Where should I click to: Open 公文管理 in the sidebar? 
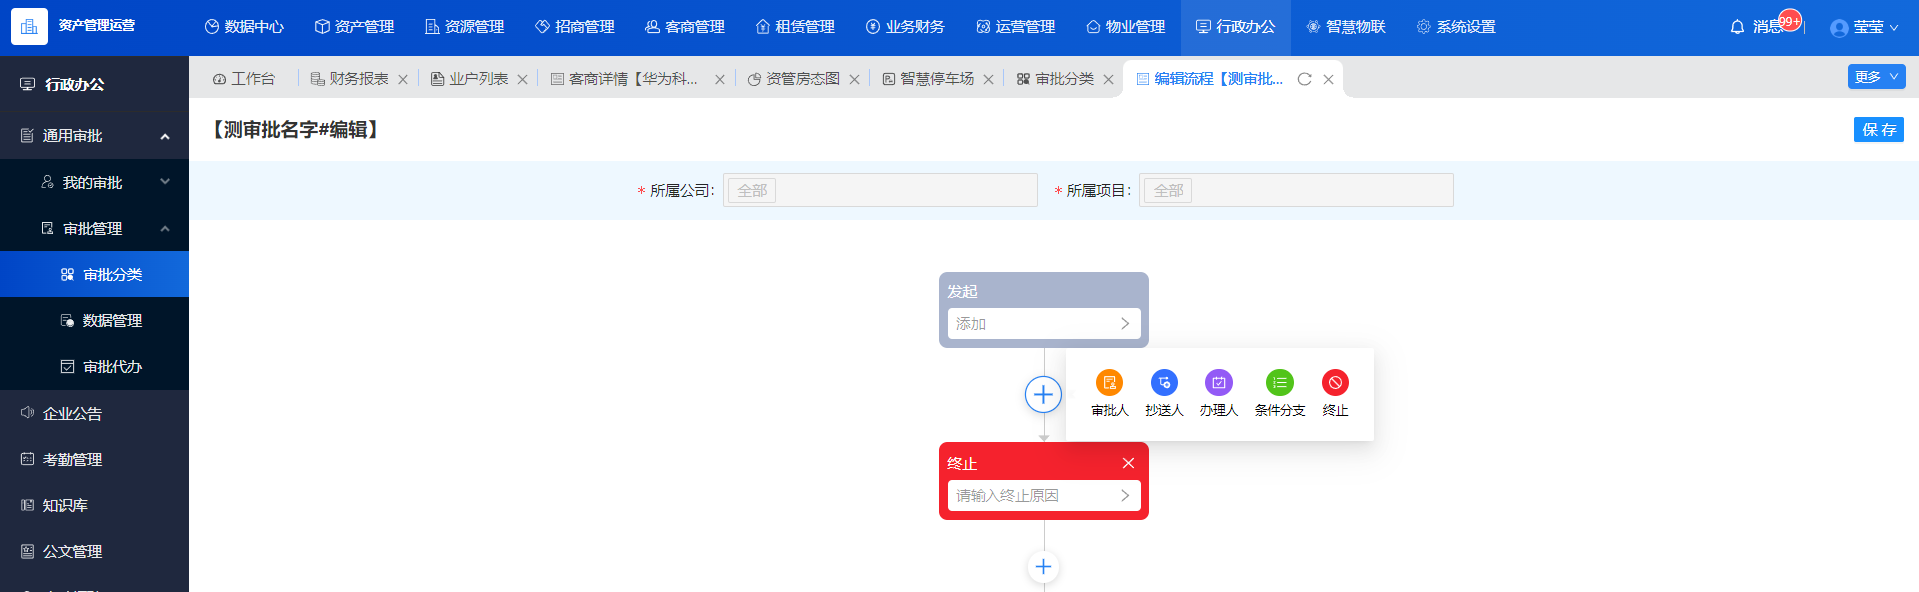[94, 551]
